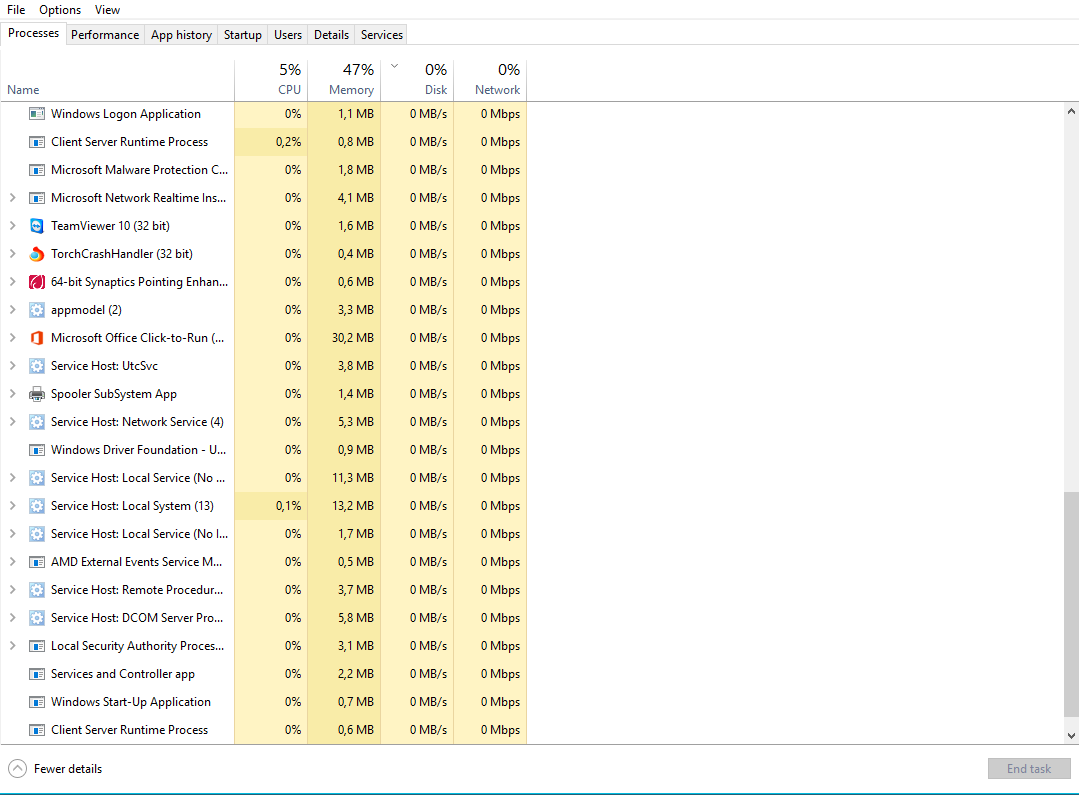Click the Windows Start-Up Application icon
Screen dimensions: 1079x795
pyautogui.click(x=36, y=702)
